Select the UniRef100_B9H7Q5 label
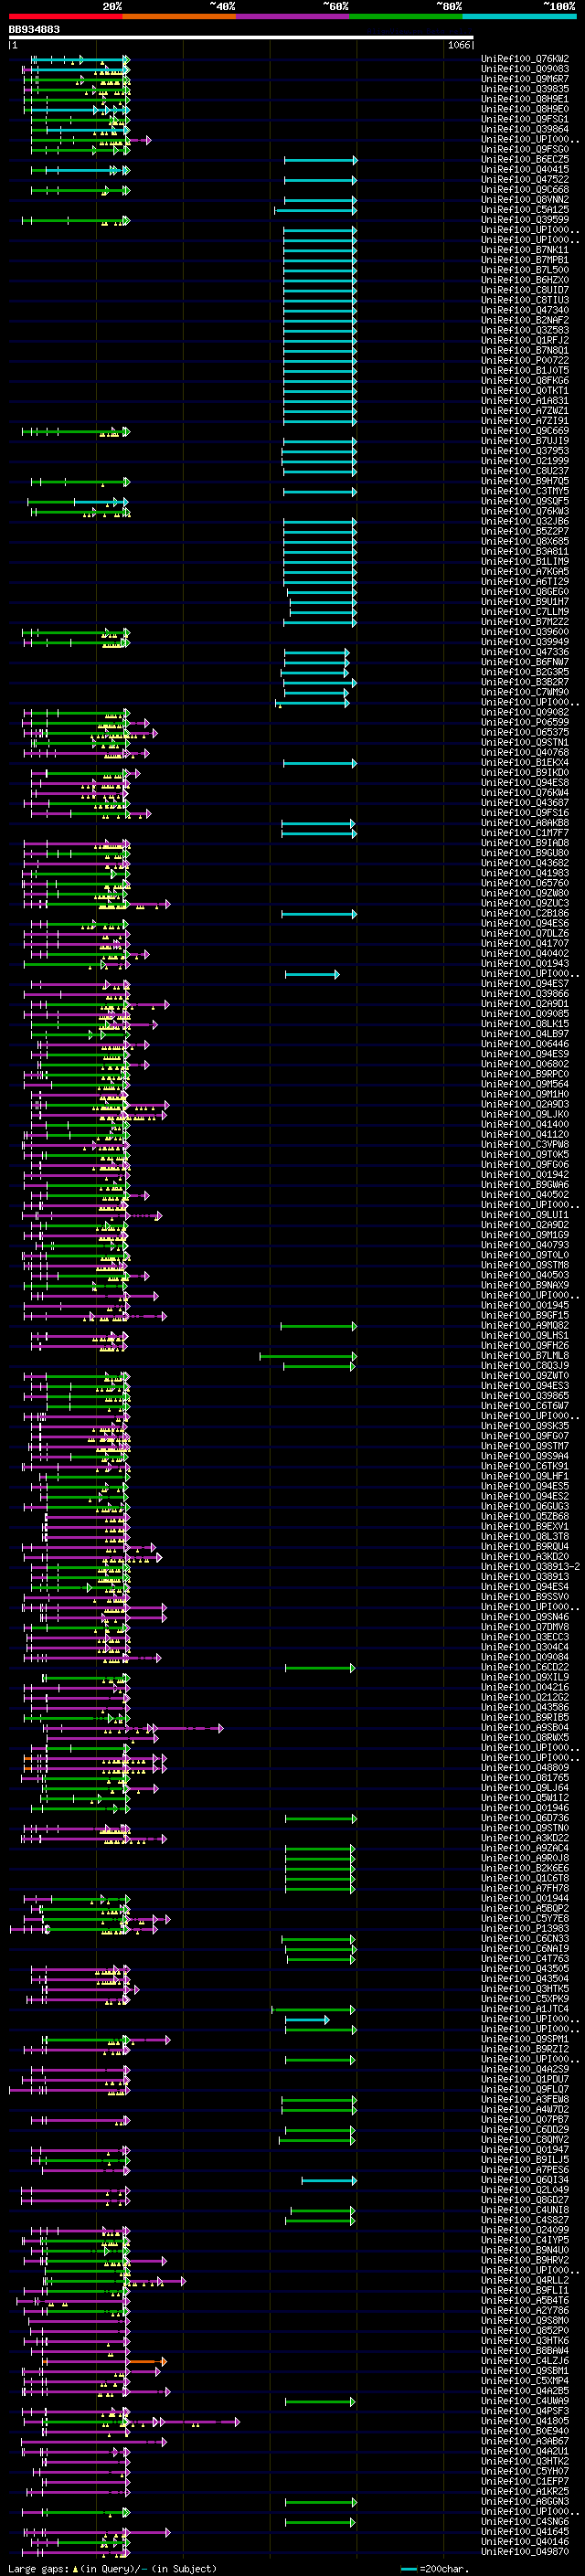This screenshot has width=585, height=2576. coord(525,481)
